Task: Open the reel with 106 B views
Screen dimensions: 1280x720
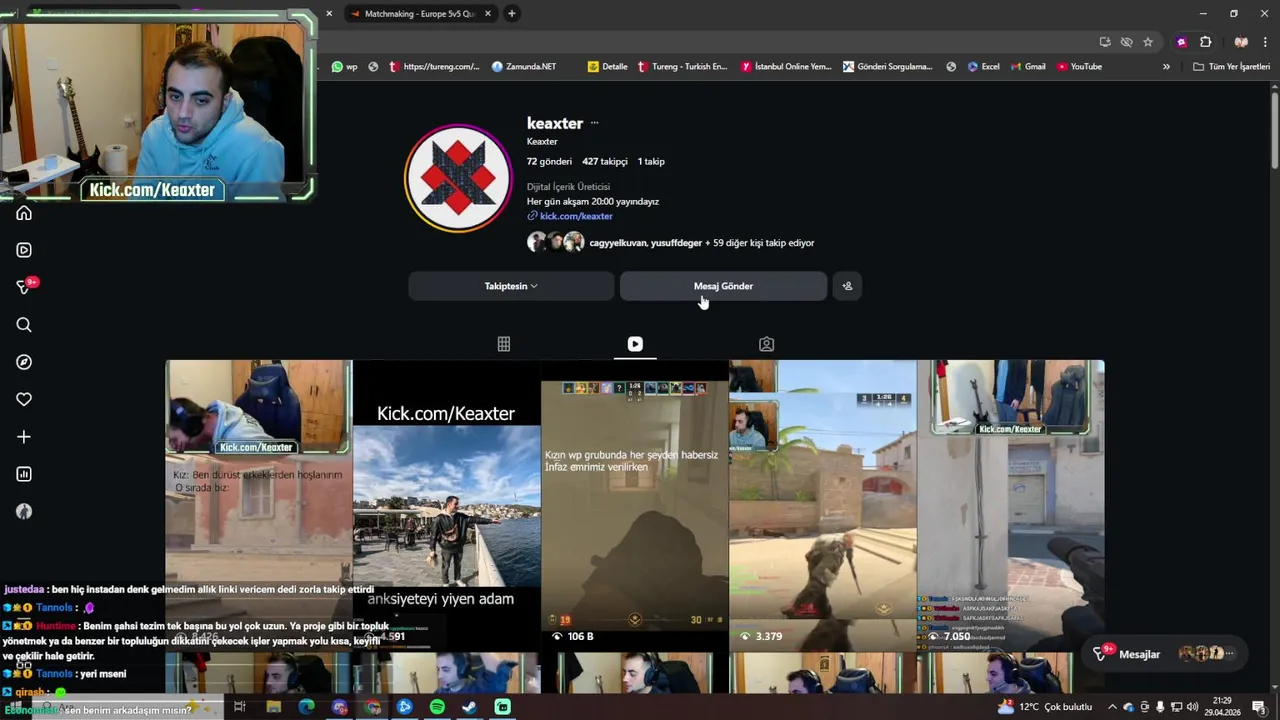Action: pyautogui.click(x=635, y=505)
